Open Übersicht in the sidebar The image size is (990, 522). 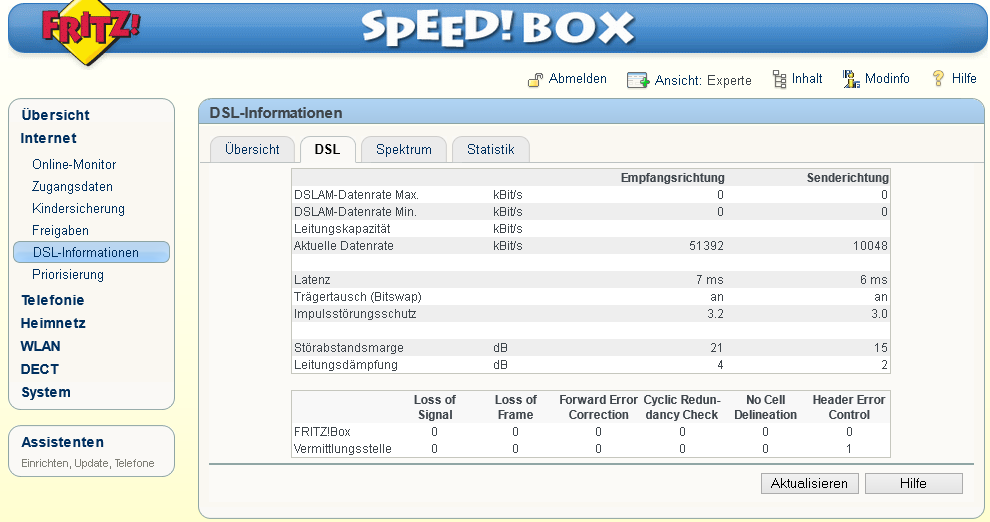(56, 115)
